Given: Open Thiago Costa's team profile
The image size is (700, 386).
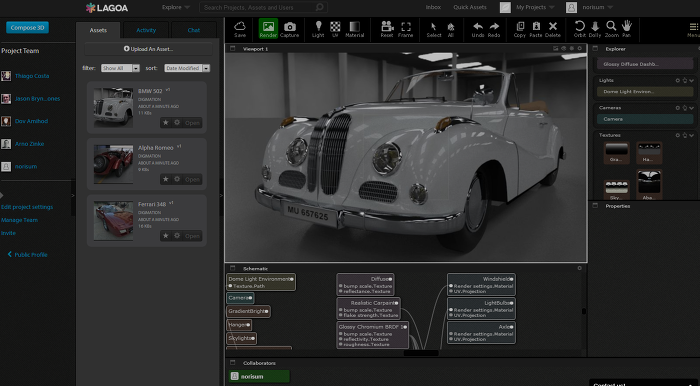Looking at the screenshot, I should (32, 76).
